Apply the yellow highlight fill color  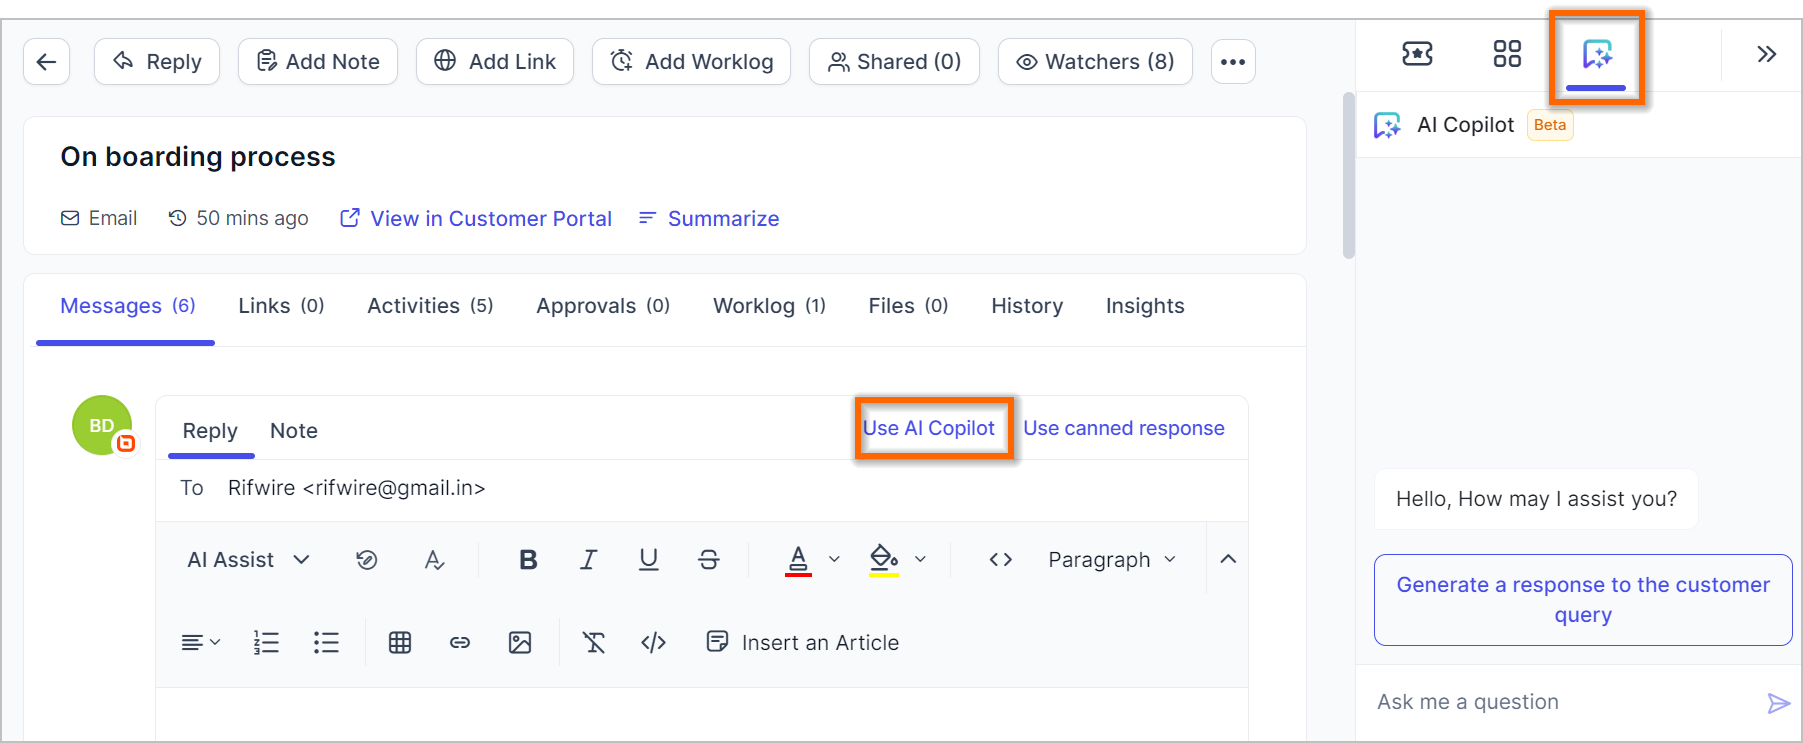tap(884, 560)
